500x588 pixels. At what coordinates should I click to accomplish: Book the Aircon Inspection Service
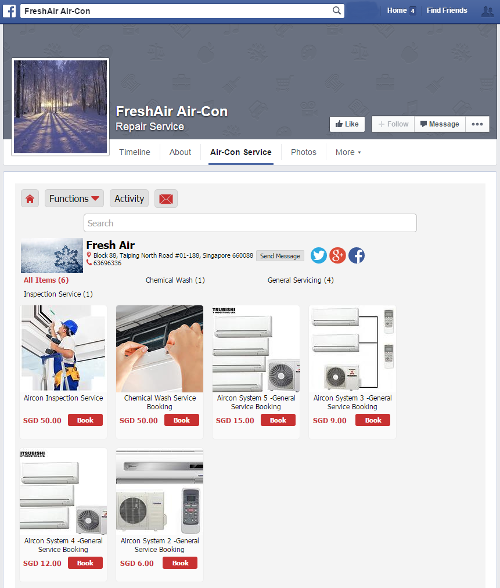pyautogui.click(x=85, y=420)
